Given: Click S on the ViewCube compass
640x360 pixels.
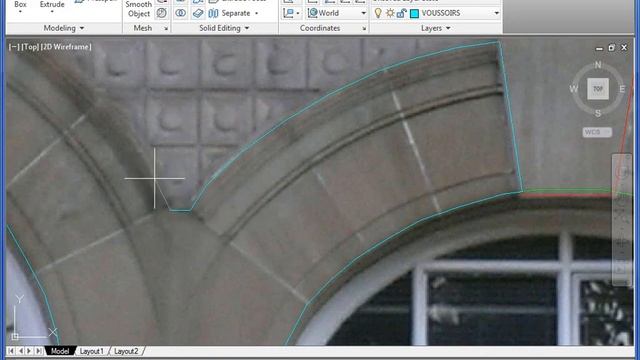Looking at the screenshot, I should coord(598,113).
